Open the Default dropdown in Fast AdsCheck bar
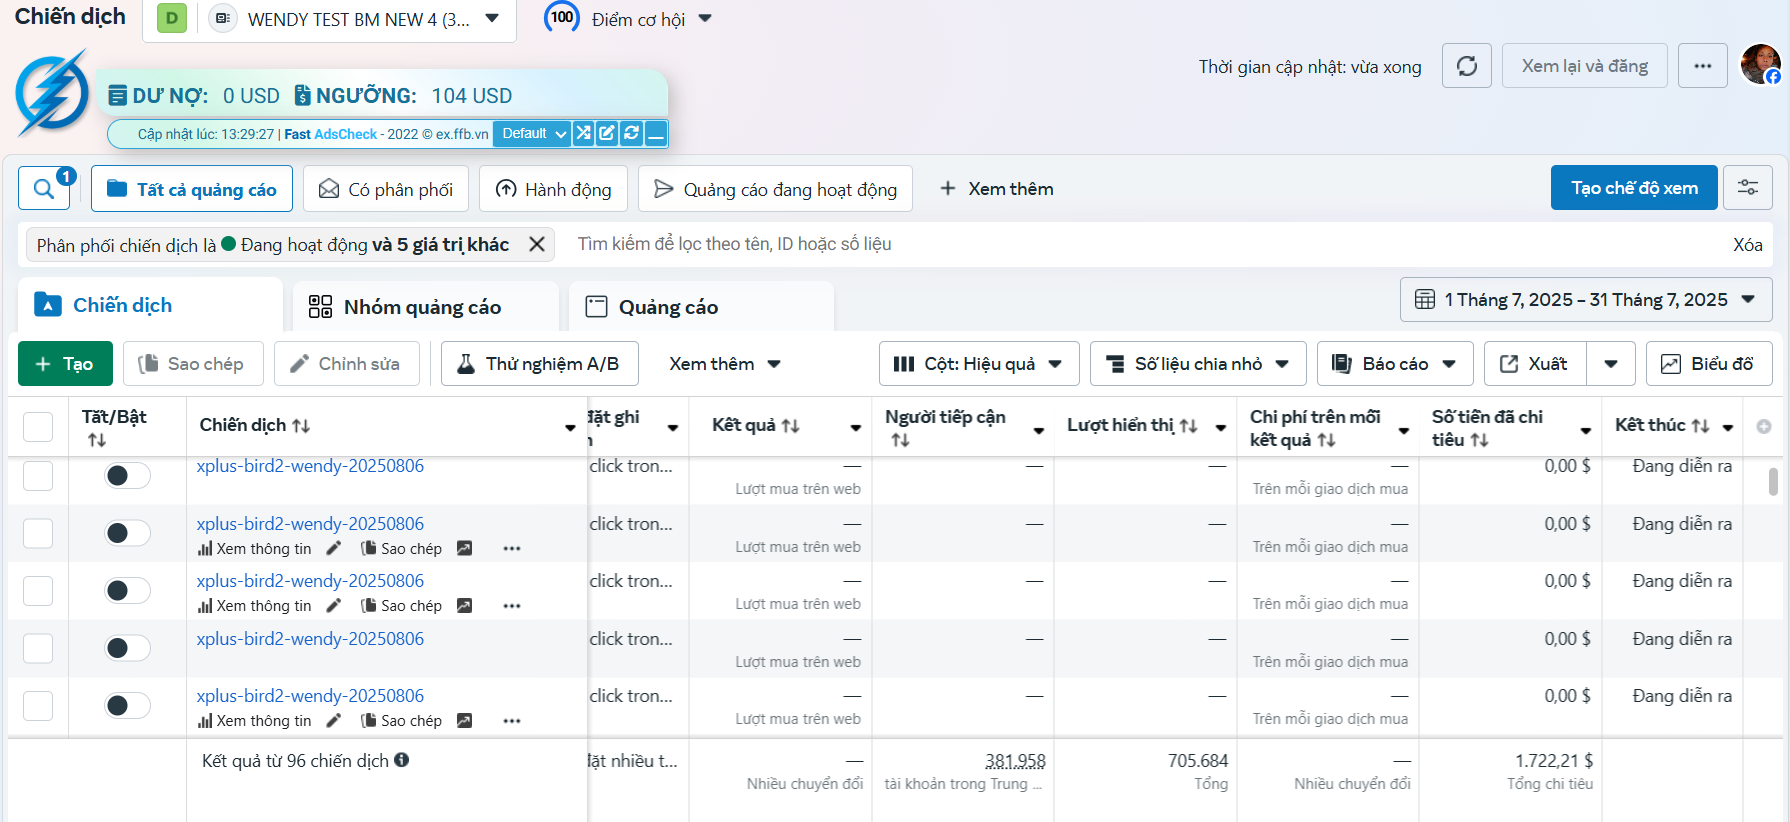The height and width of the screenshot is (822, 1790). 533,133
